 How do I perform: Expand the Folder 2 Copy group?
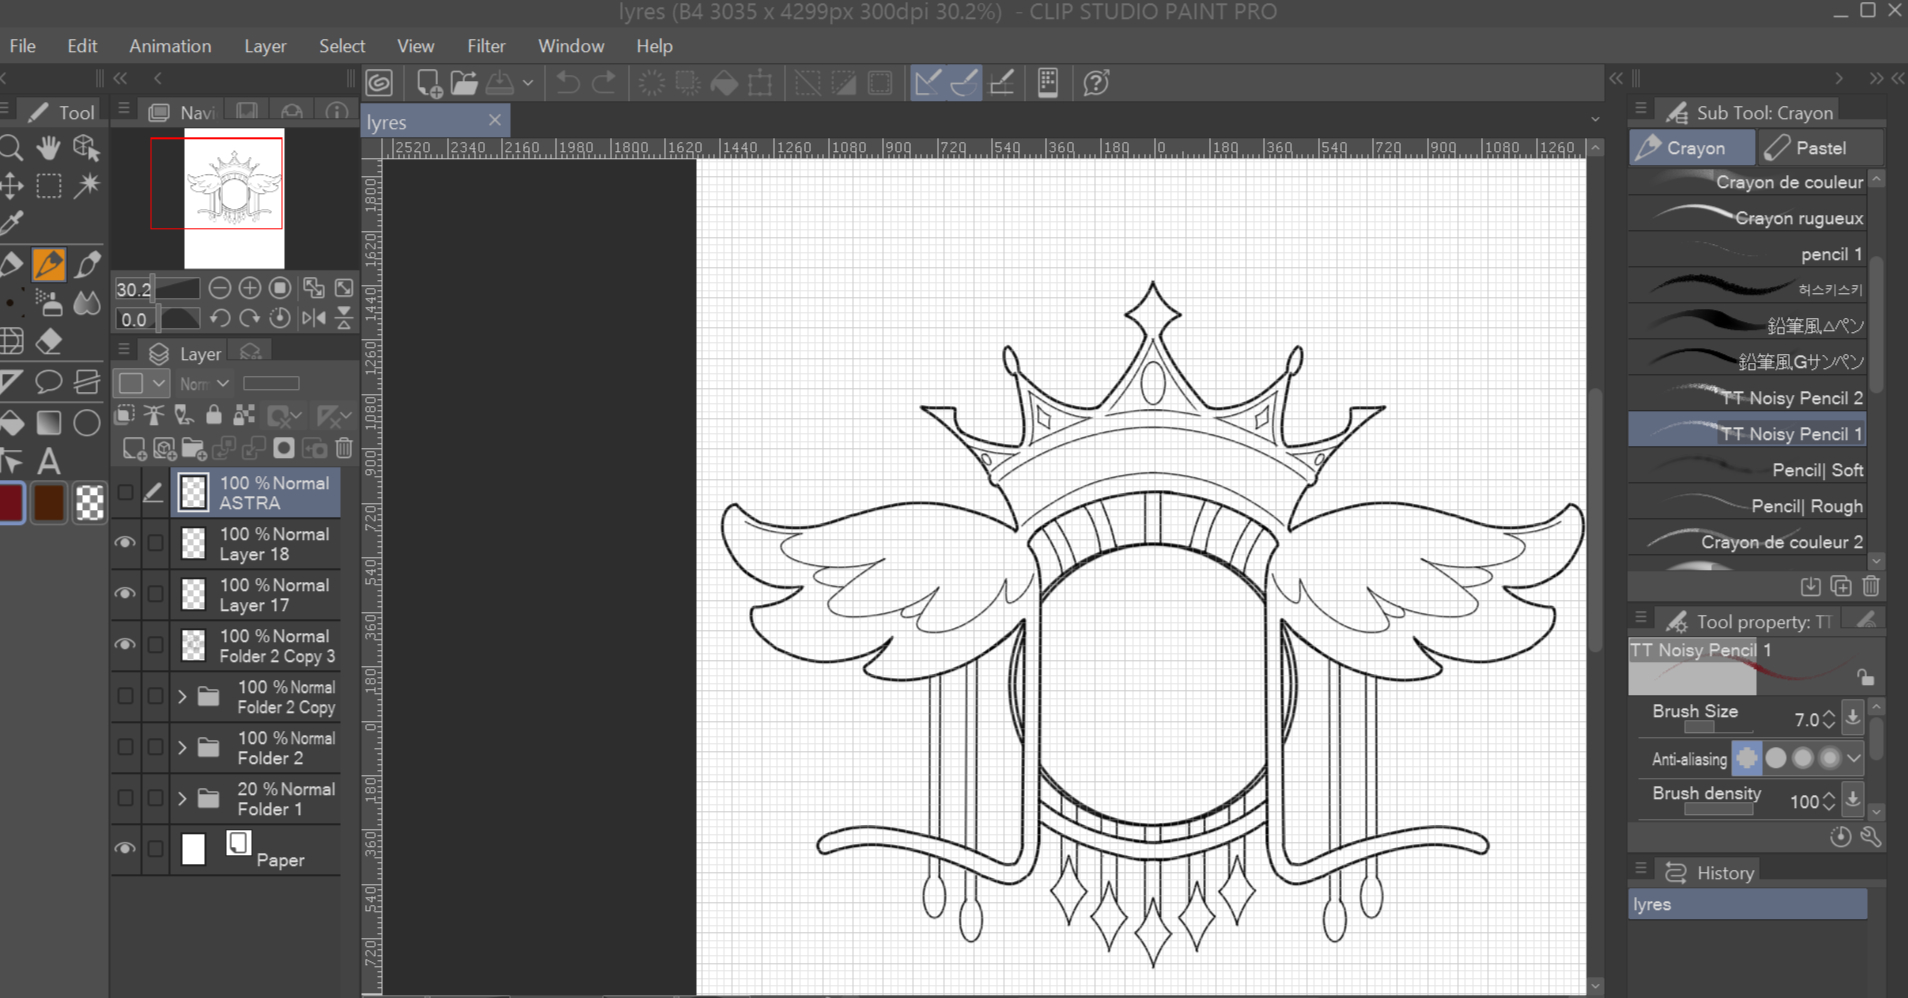click(182, 696)
